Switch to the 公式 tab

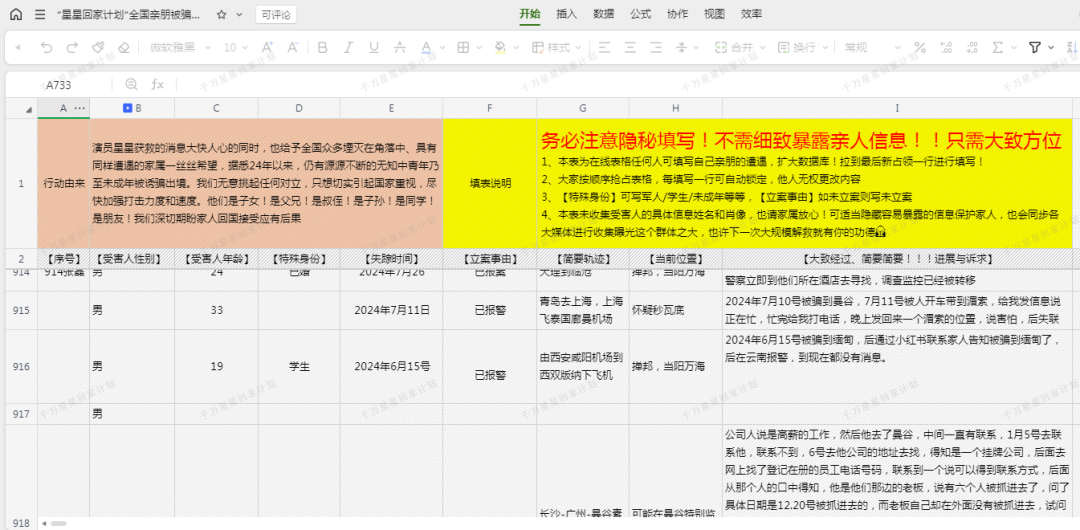(x=641, y=14)
